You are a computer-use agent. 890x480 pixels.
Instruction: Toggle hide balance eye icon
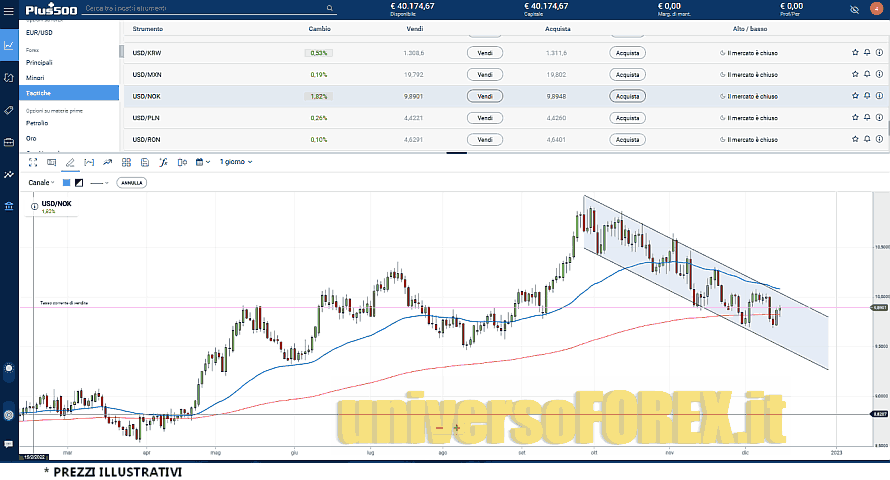(x=854, y=9)
